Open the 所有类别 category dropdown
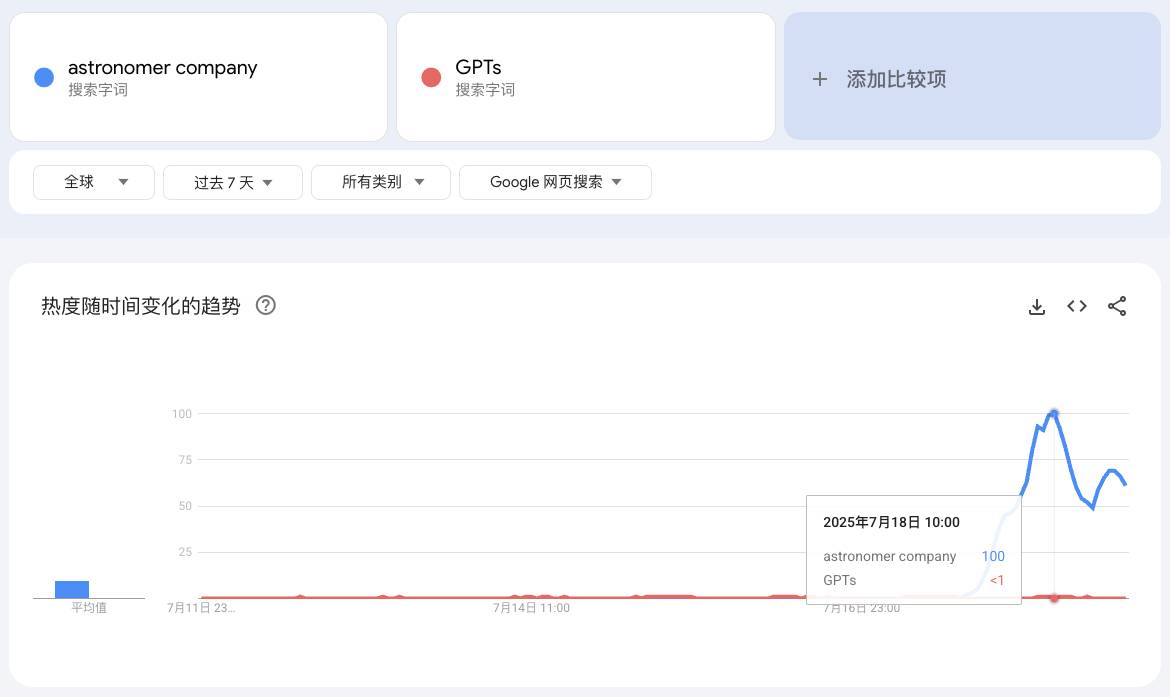 pyautogui.click(x=381, y=182)
